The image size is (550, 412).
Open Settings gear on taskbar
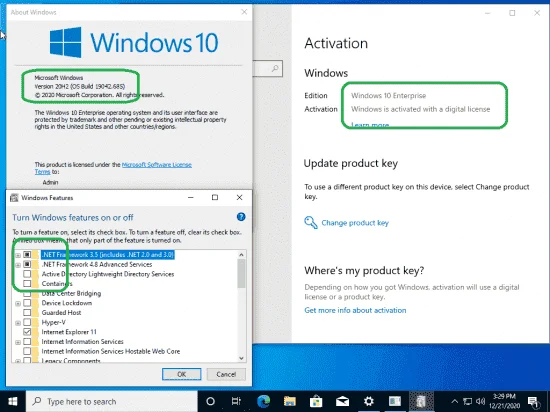(369, 401)
